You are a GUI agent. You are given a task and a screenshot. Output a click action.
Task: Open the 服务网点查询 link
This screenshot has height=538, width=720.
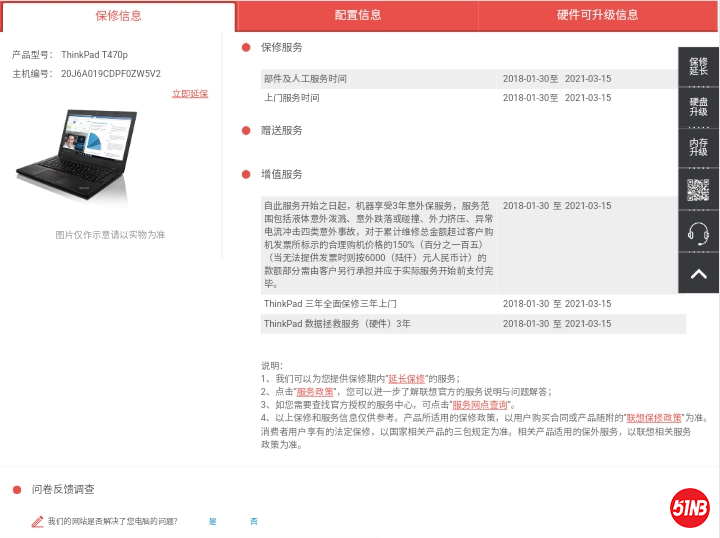tap(480, 405)
